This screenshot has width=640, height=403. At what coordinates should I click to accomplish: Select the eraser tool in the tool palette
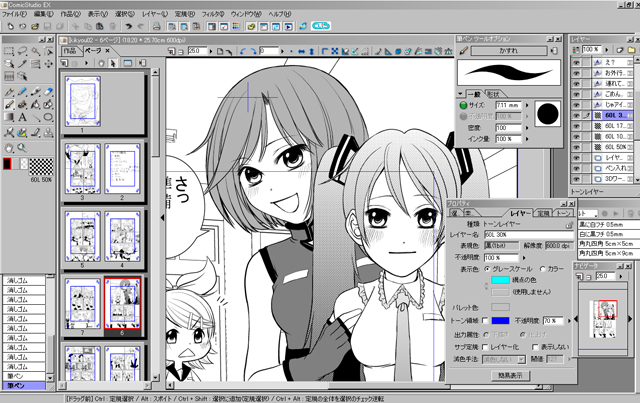[x=49, y=92]
